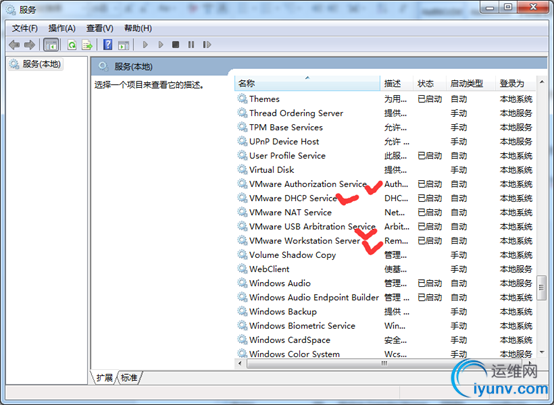Open the 操作(A) menu
The height and width of the screenshot is (405, 554).
pyautogui.click(x=62, y=28)
